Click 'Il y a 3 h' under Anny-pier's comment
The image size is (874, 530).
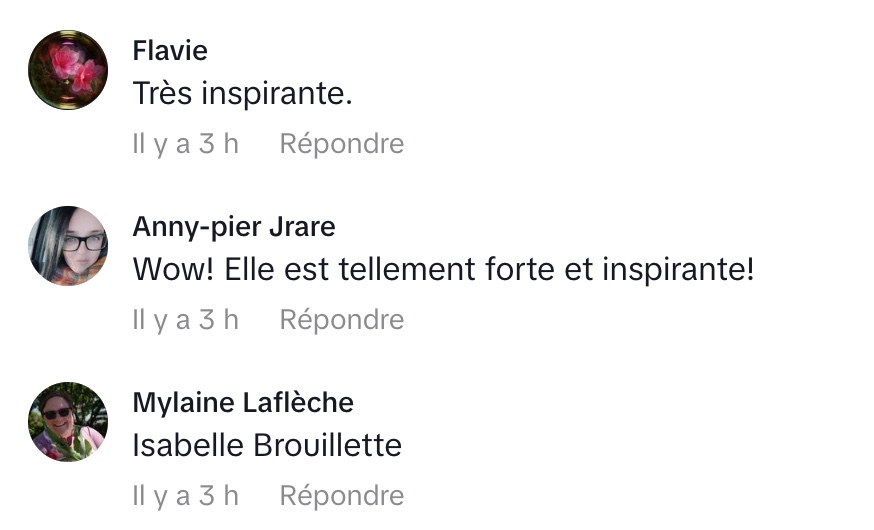(x=186, y=320)
